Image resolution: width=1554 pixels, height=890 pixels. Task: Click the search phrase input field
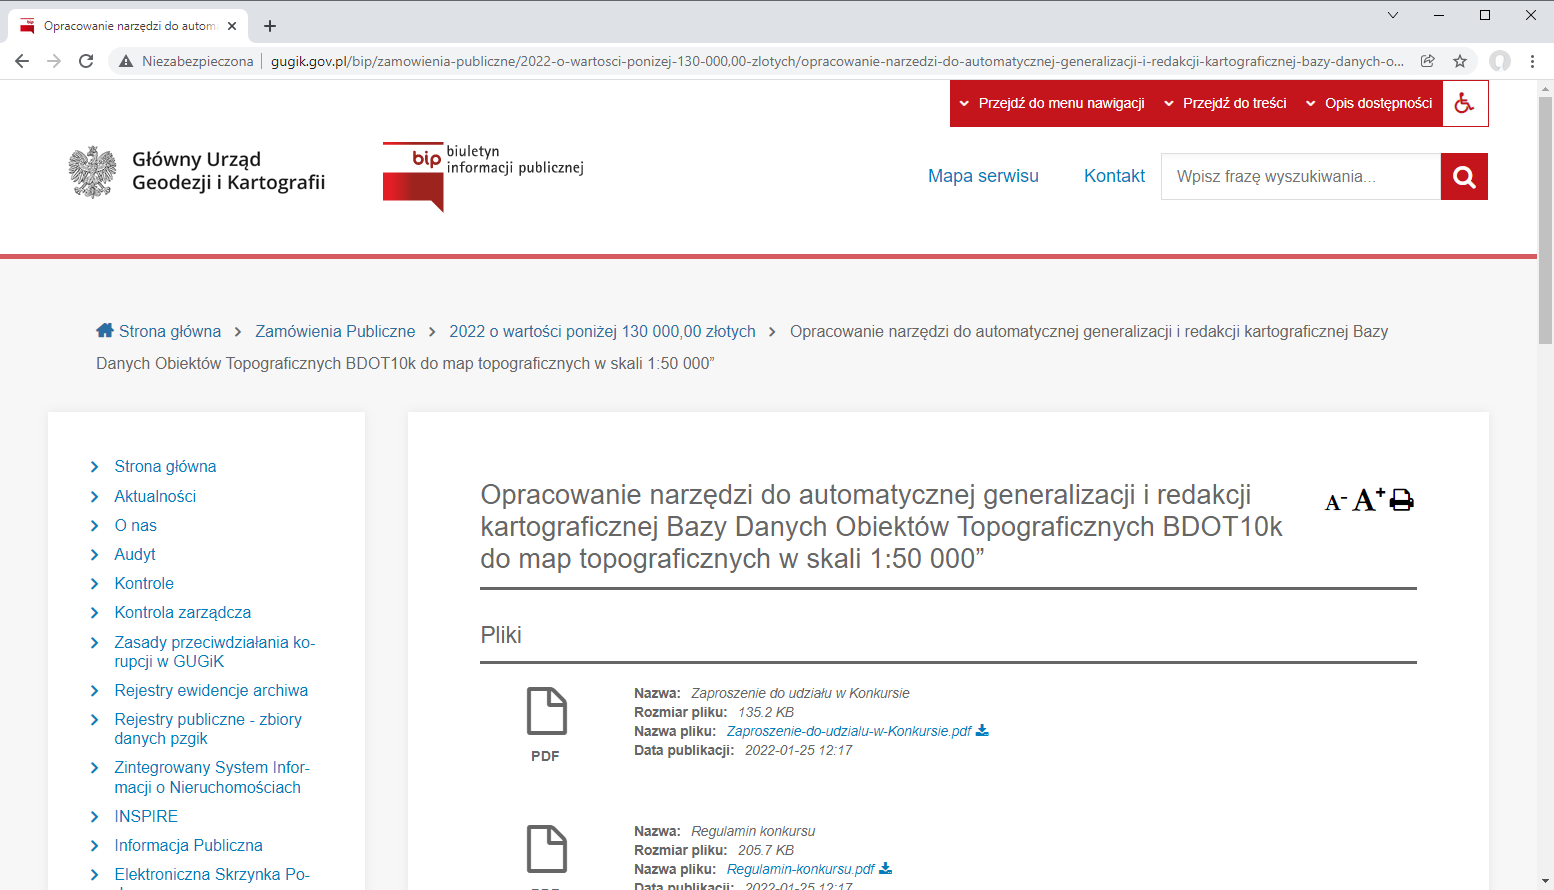pos(1300,177)
